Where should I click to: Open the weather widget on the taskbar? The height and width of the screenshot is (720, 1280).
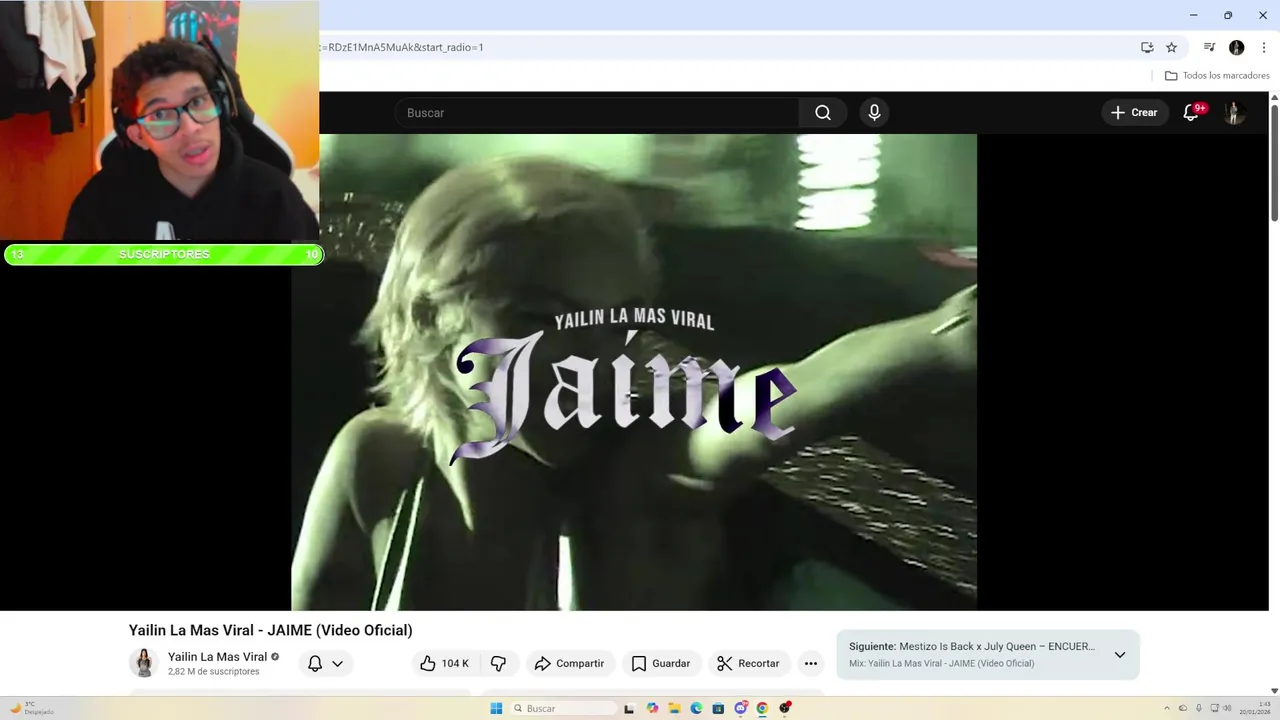[30, 708]
